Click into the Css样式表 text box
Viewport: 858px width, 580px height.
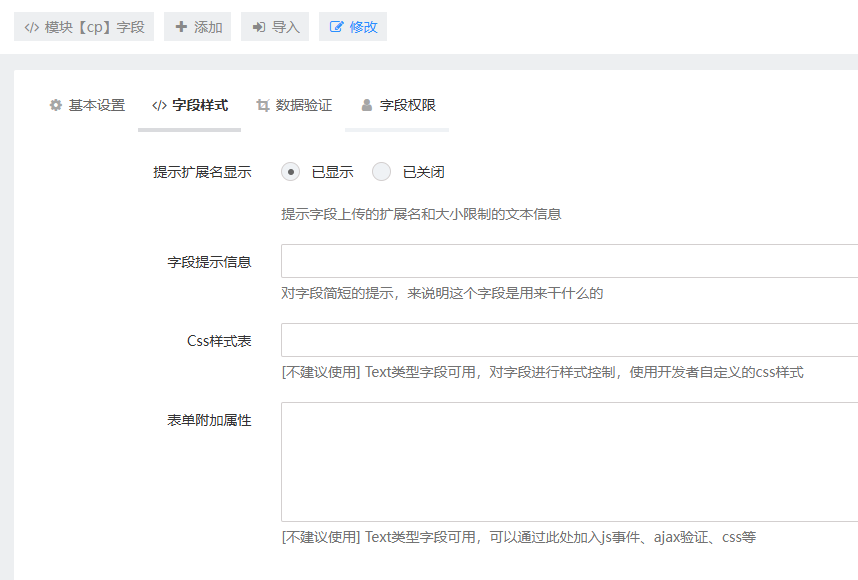568,340
